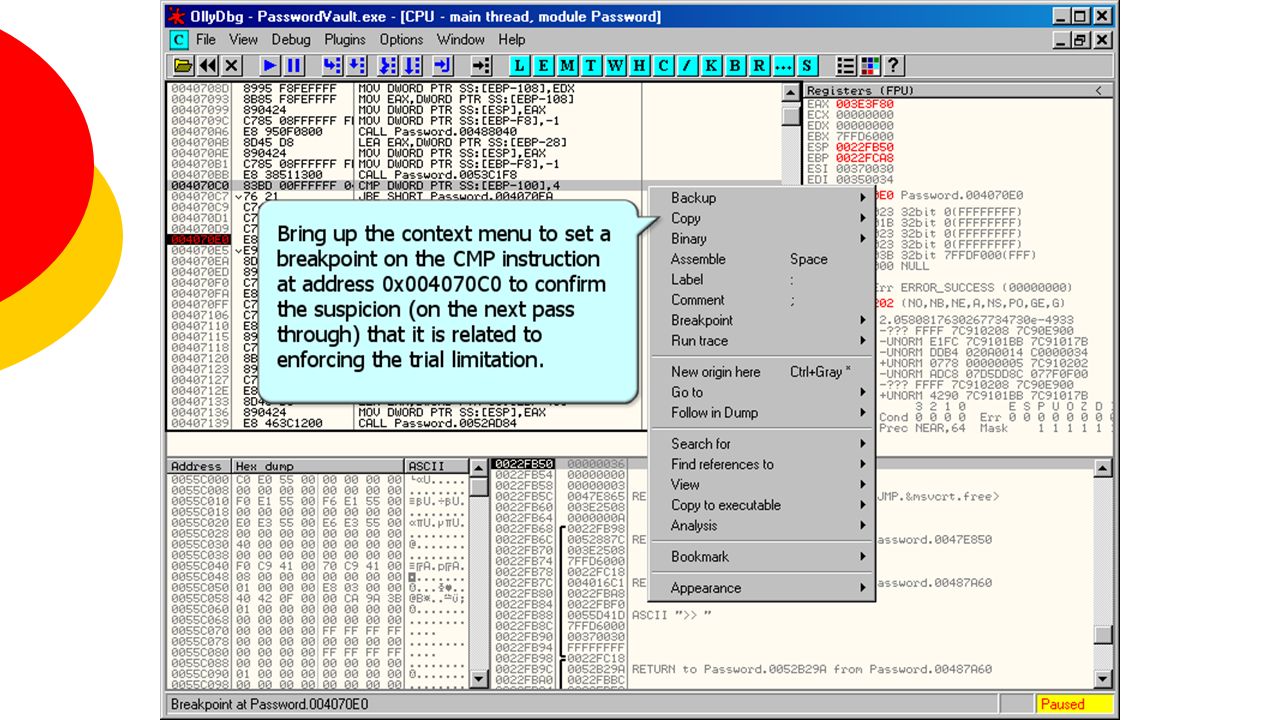Click the stack pane vertical scrollbar thumb
The image size is (1280, 720).
(1103, 635)
